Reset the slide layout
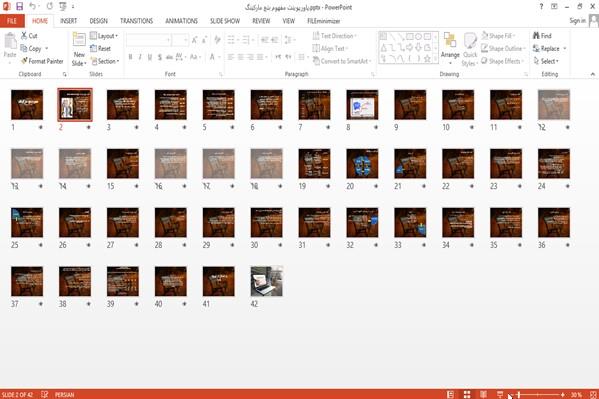Viewport: 599px width, 399px height. 100,49
